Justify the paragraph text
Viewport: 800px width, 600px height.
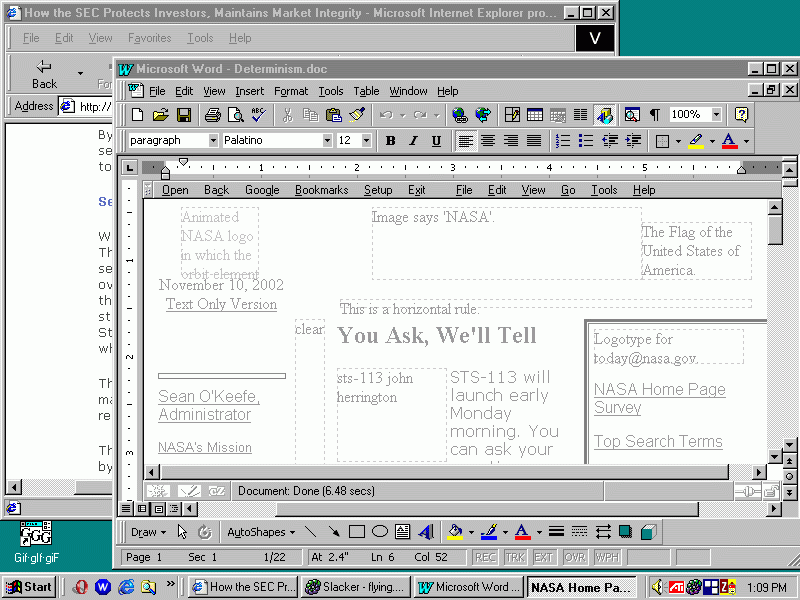click(534, 140)
